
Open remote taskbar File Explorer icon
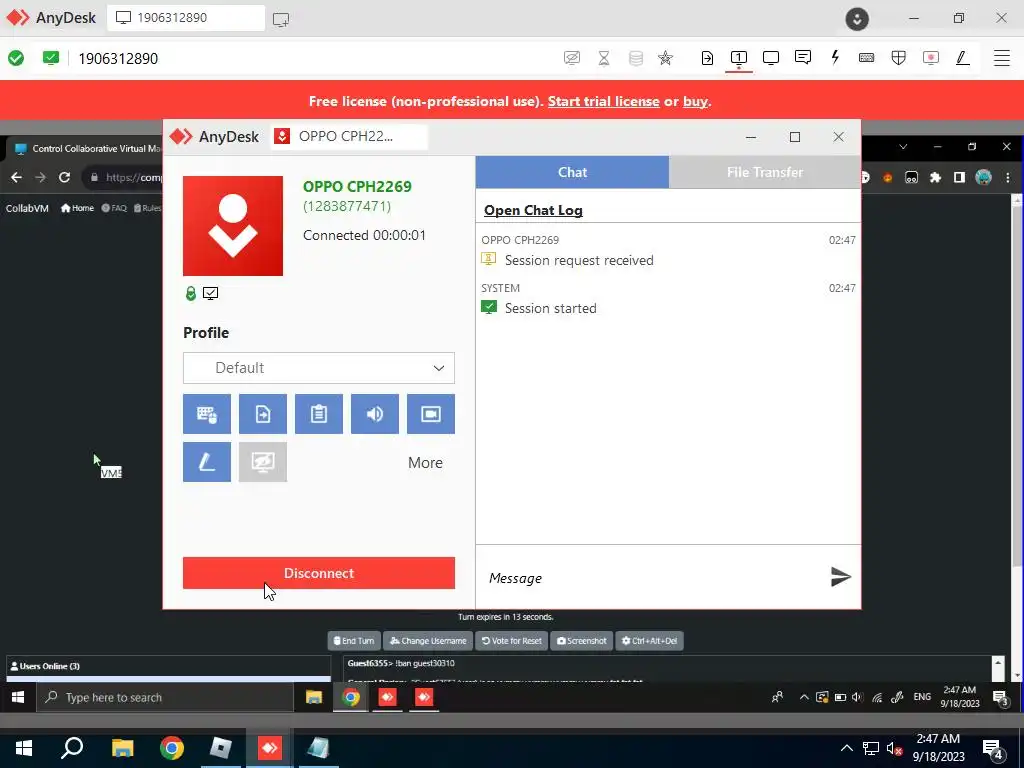(x=313, y=697)
